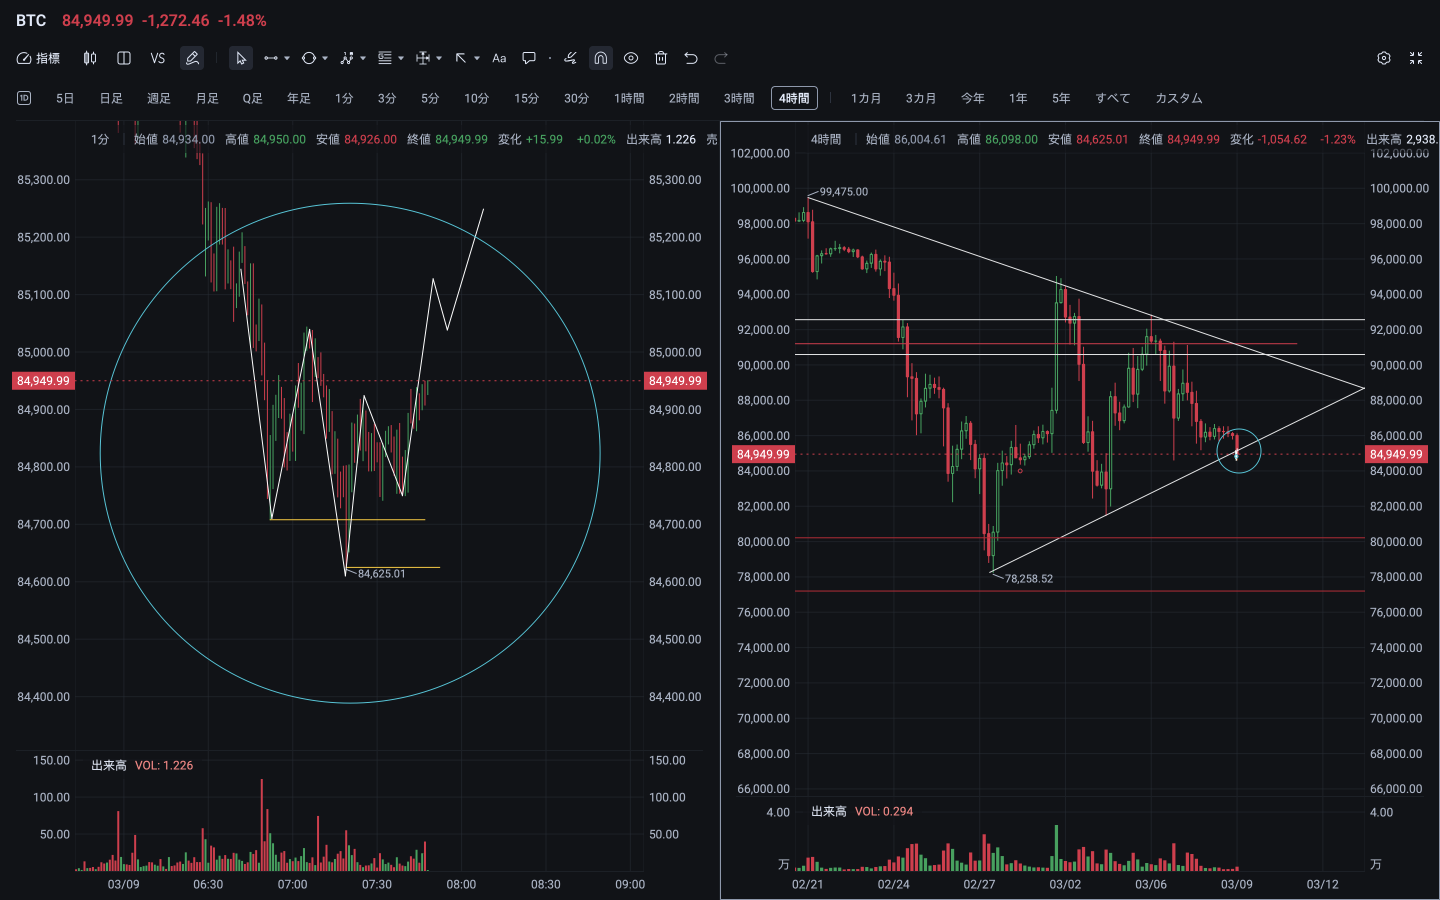Click the 84,625.01 low label on left chart
This screenshot has width=1440, height=900.
tap(382, 574)
